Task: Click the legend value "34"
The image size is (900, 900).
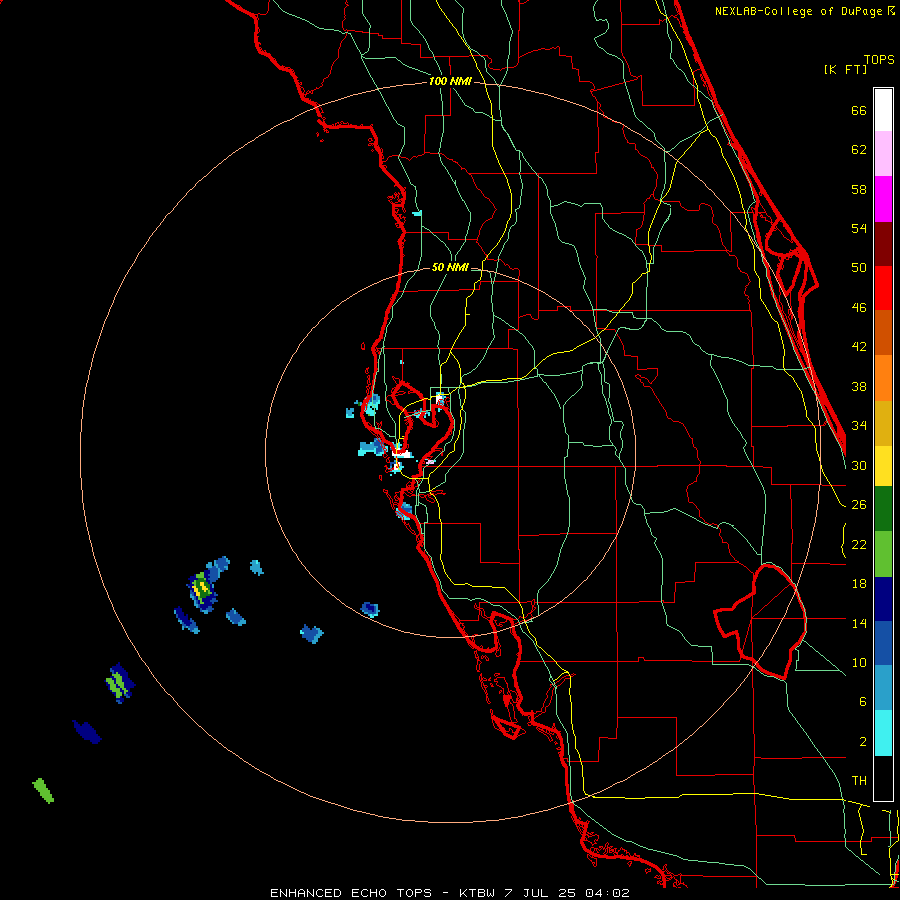Action: click(859, 426)
